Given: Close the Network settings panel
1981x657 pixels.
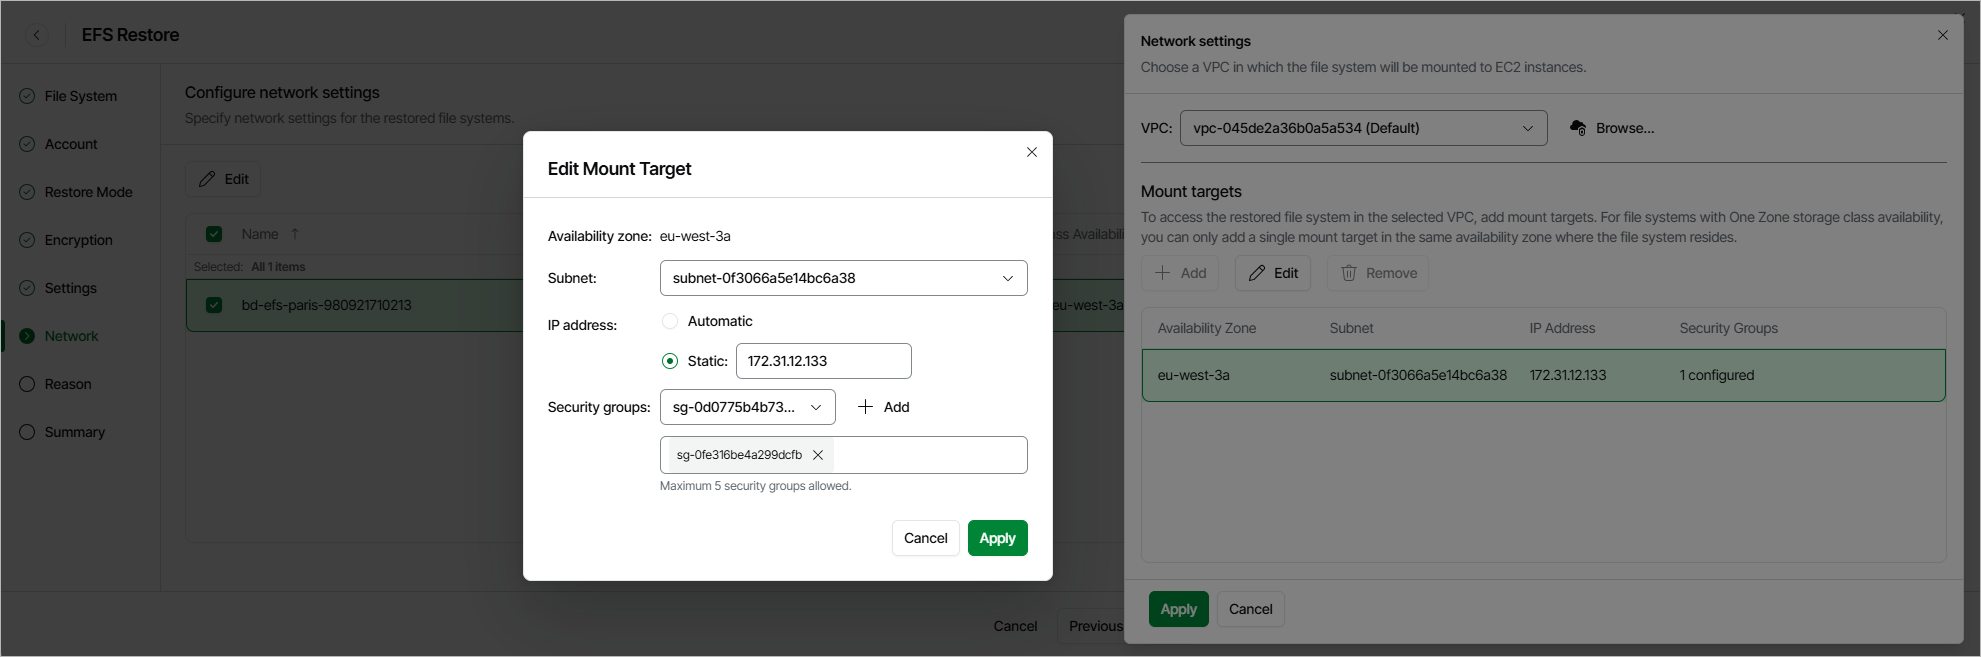Looking at the screenshot, I should tap(1942, 35).
